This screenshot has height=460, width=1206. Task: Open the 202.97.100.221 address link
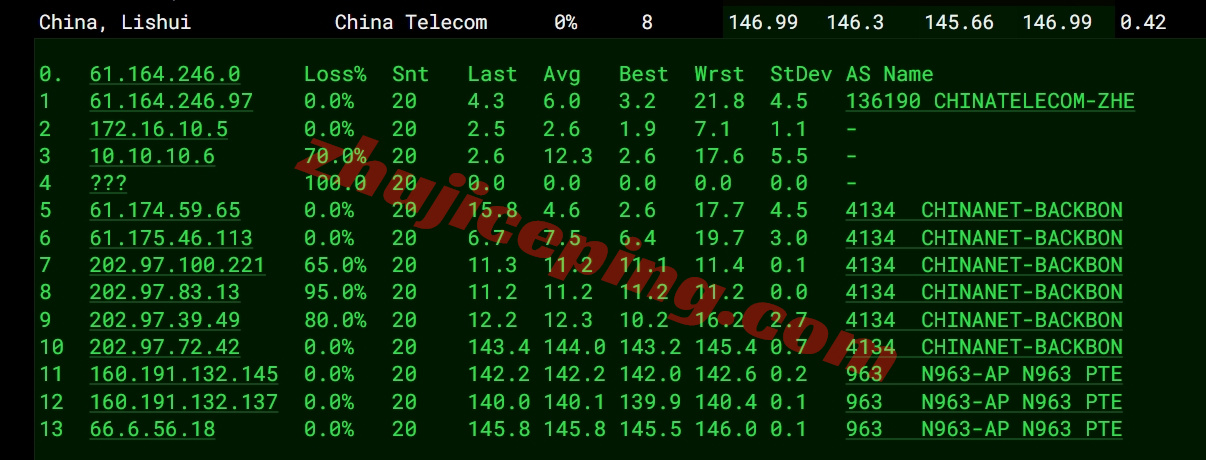[177, 265]
